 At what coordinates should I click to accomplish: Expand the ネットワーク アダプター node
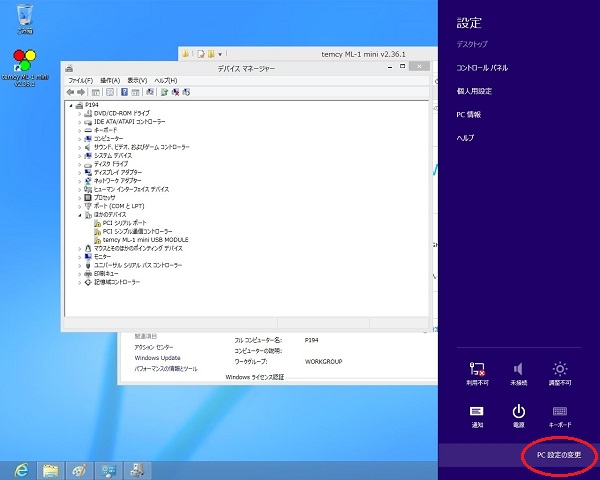(80, 181)
